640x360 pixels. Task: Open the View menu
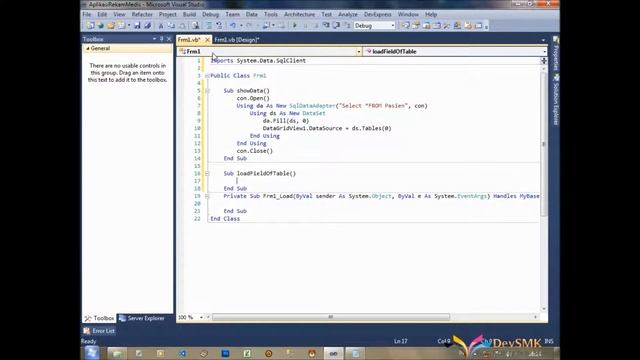[x=119, y=14]
